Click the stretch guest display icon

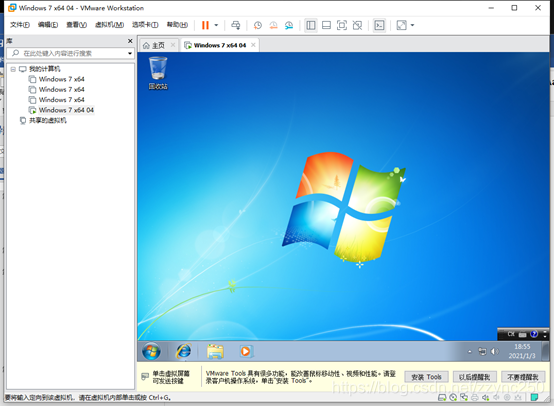coord(401,25)
